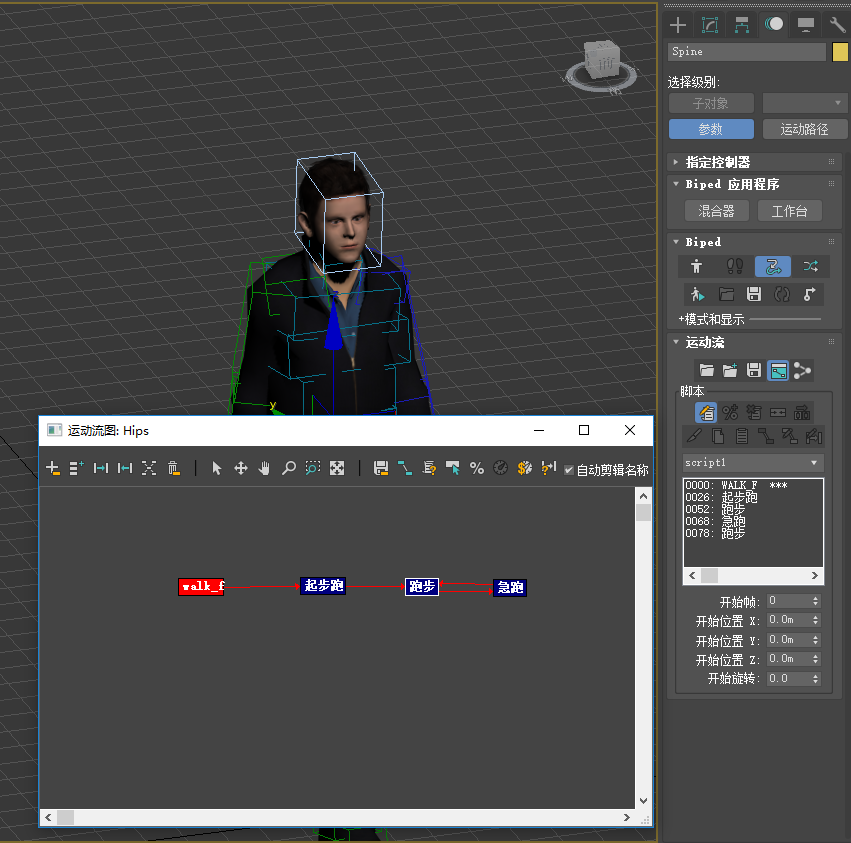Toggle the 自动剪辑名称 checkbox
Viewport: 851px width, 843px height.
pyautogui.click(x=569, y=470)
